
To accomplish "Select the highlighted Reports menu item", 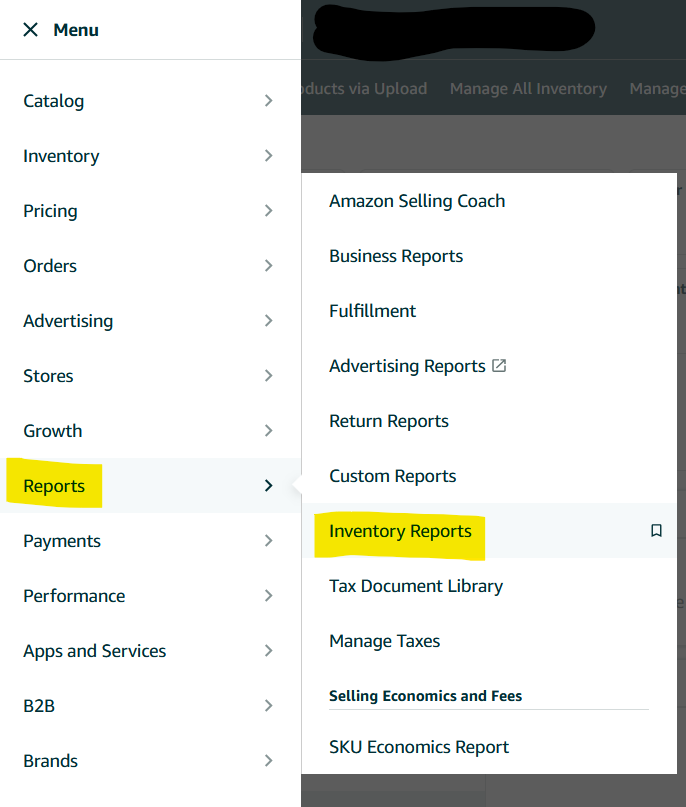I will pos(54,486).
